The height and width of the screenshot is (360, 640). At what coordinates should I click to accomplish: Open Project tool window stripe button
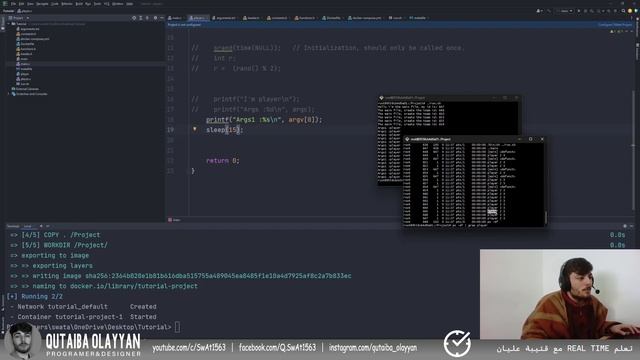pyautogui.click(x=2, y=24)
